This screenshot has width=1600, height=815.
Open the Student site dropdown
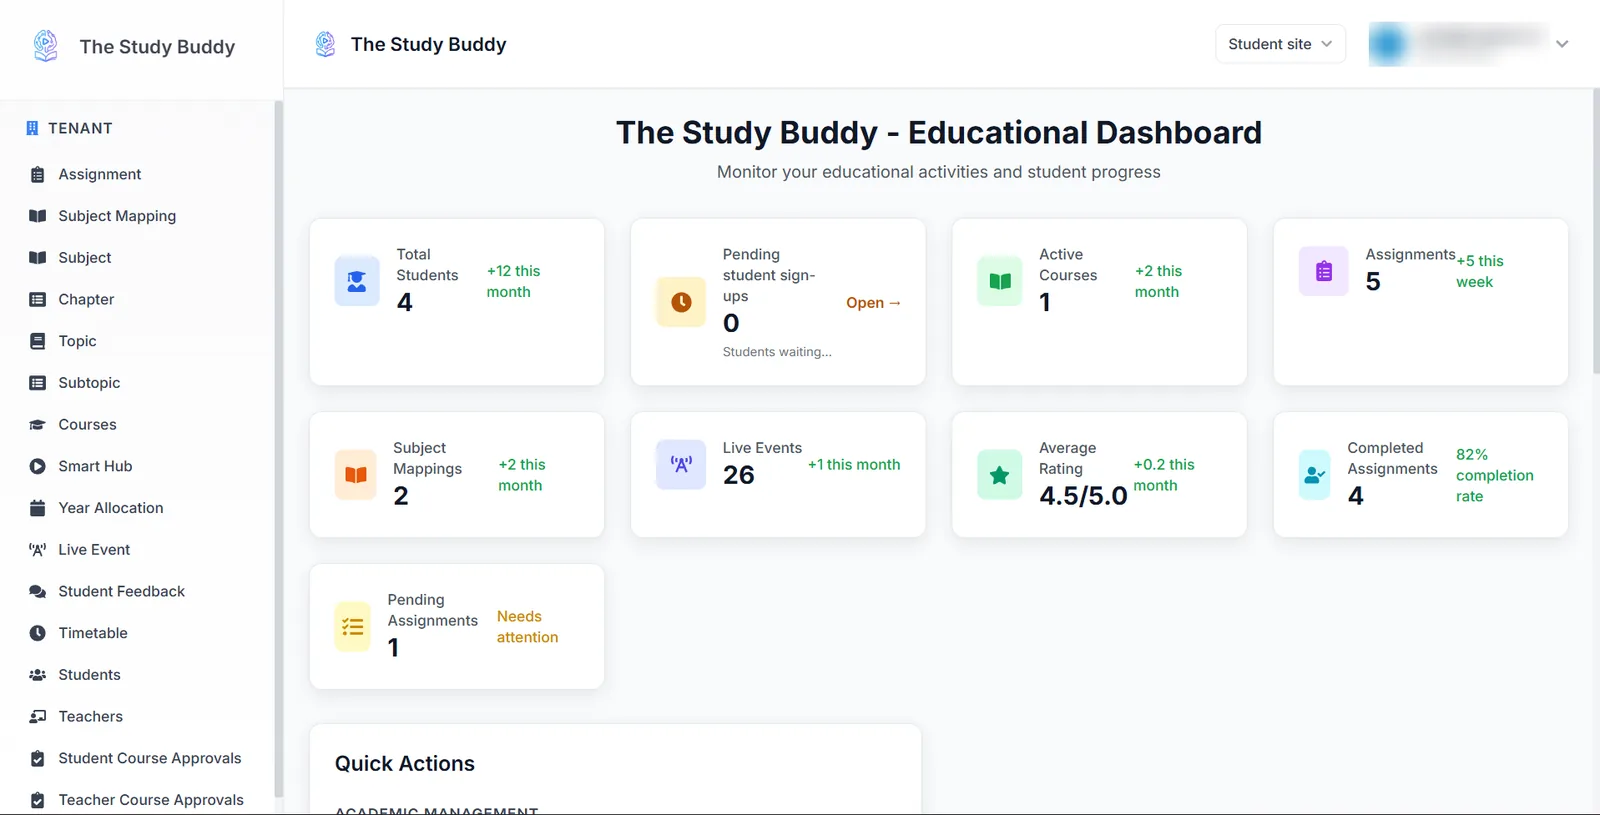[x=1280, y=44]
